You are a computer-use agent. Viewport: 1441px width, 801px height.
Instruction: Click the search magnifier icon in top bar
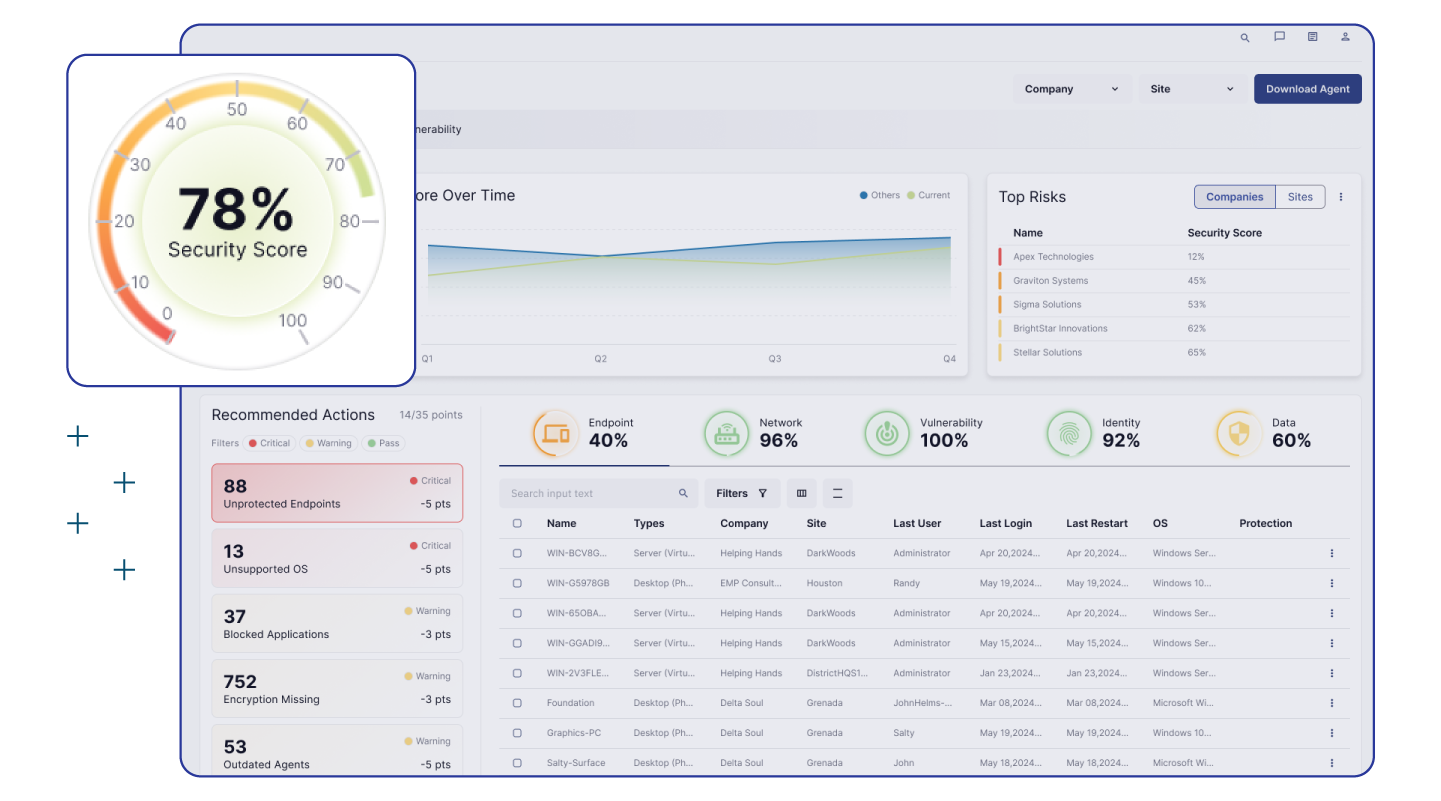point(1245,38)
